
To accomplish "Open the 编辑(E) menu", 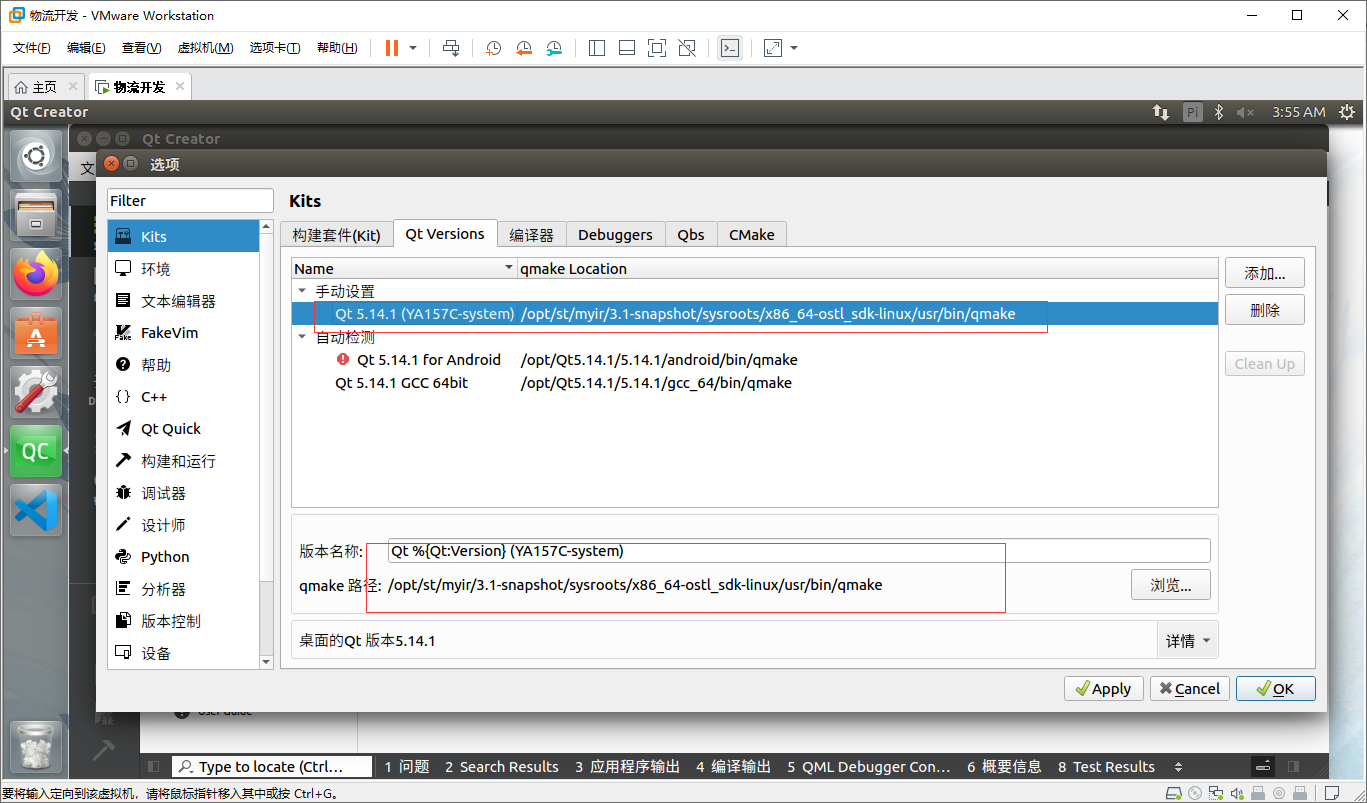I will [86, 48].
